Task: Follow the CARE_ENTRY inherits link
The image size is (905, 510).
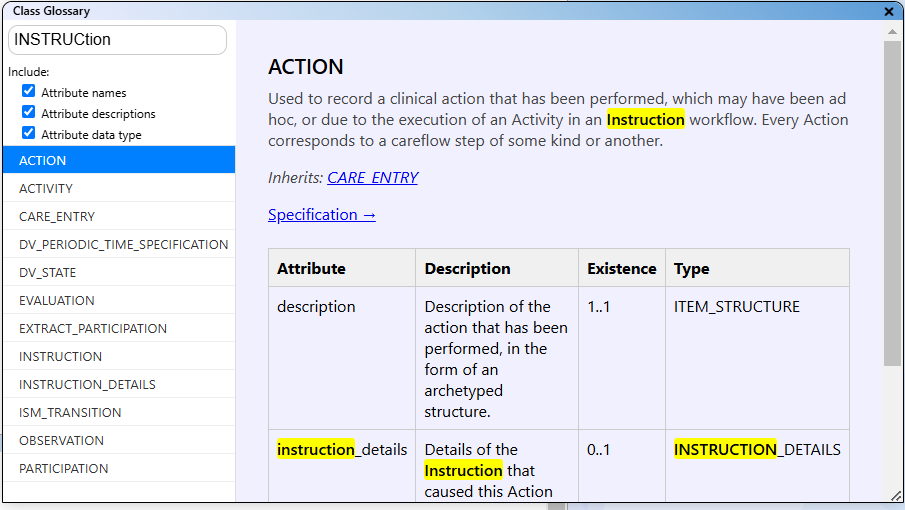Action: click(372, 178)
